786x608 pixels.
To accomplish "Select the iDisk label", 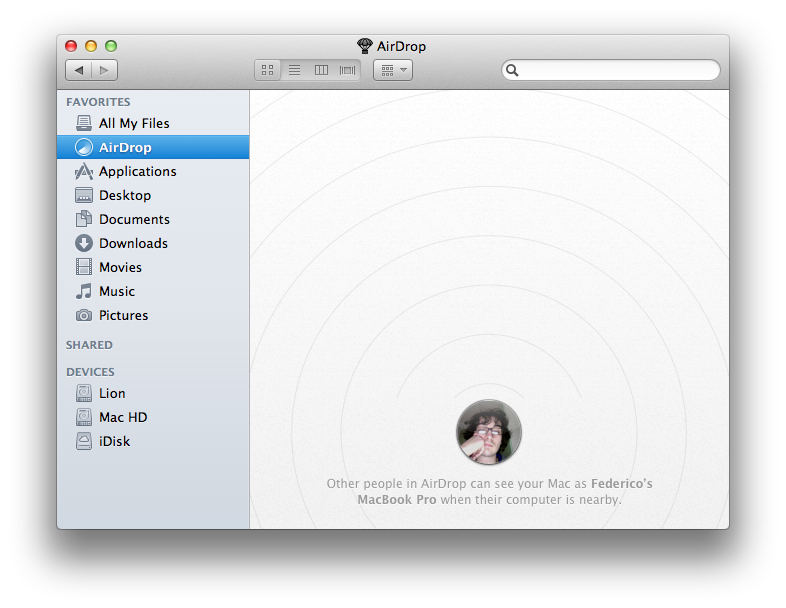I will click(x=114, y=441).
